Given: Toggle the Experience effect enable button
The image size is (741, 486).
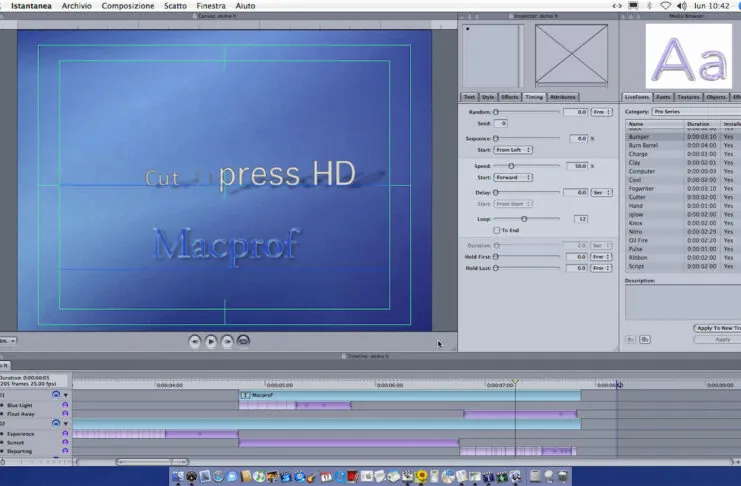Looking at the screenshot, I should (66, 434).
